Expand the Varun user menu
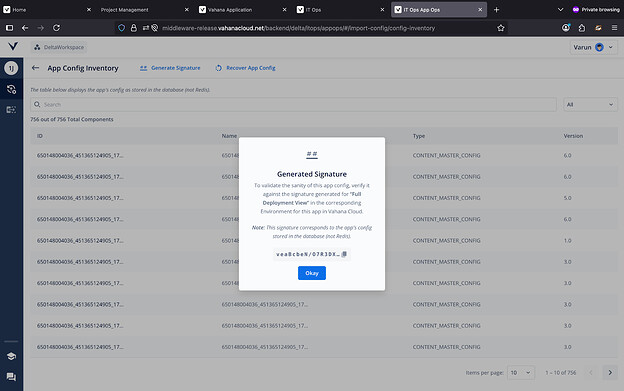 (x=593, y=47)
